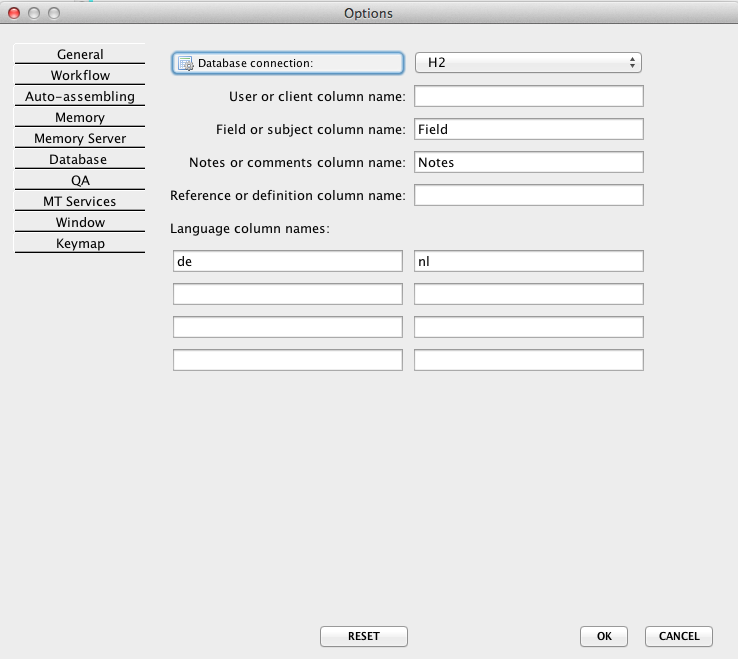Open the Memory Server tab
Viewport: 738px width, 659px height.
pyautogui.click(x=80, y=139)
